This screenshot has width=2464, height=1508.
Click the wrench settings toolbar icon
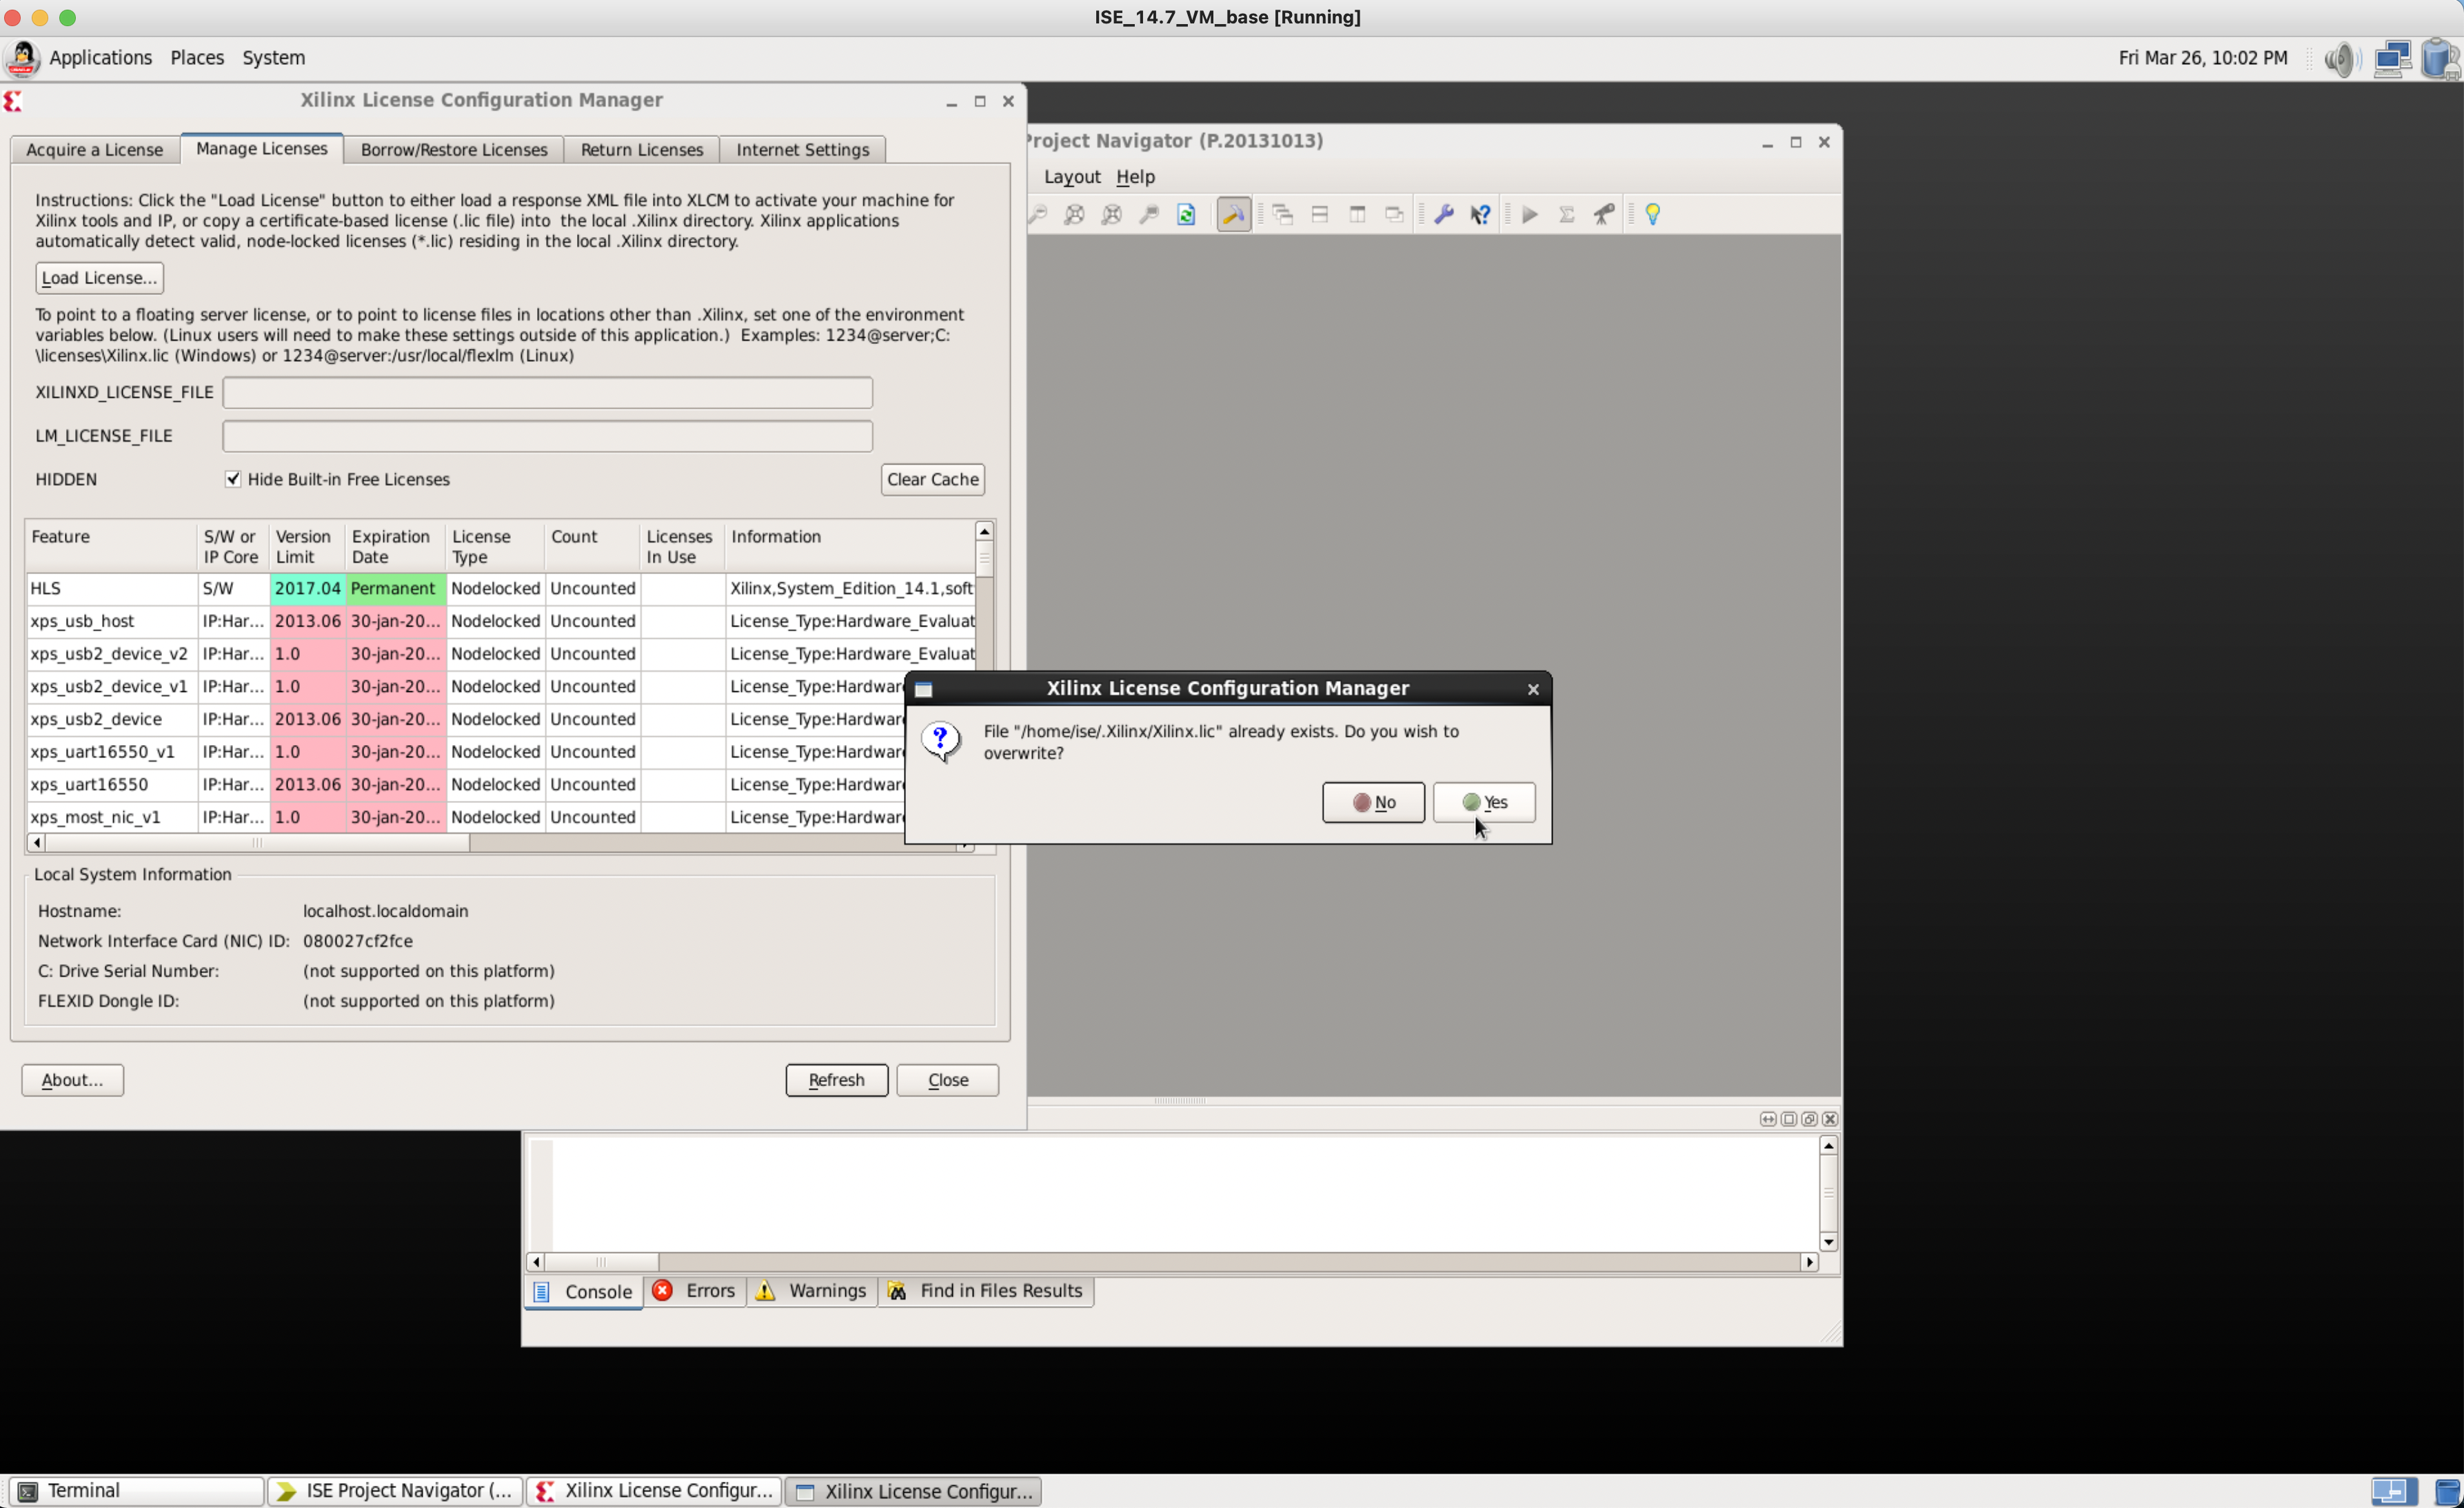point(1443,214)
